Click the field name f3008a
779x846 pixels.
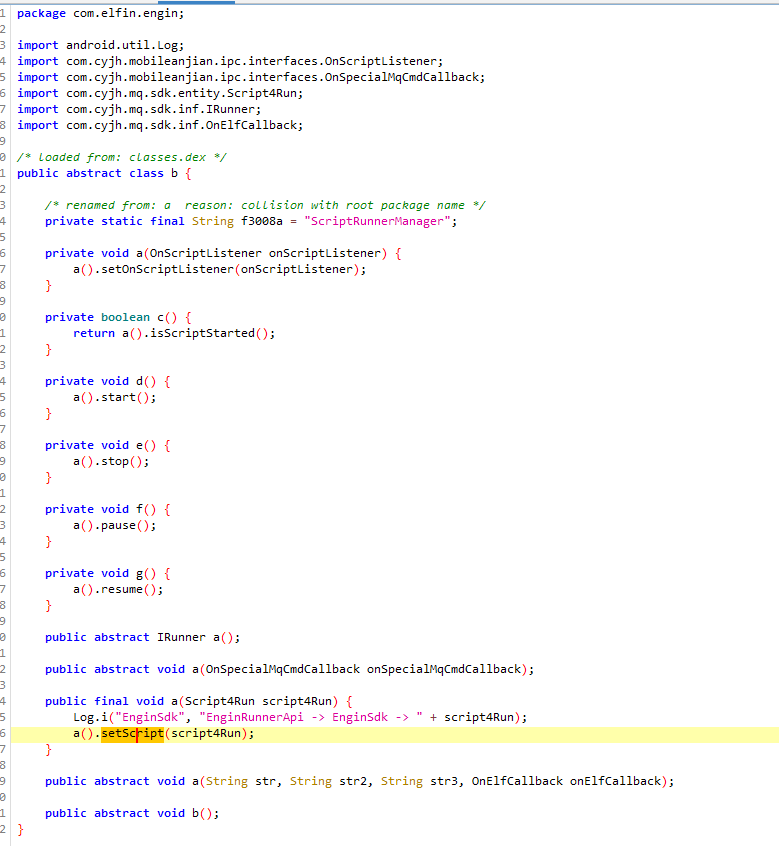(x=262, y=221)
